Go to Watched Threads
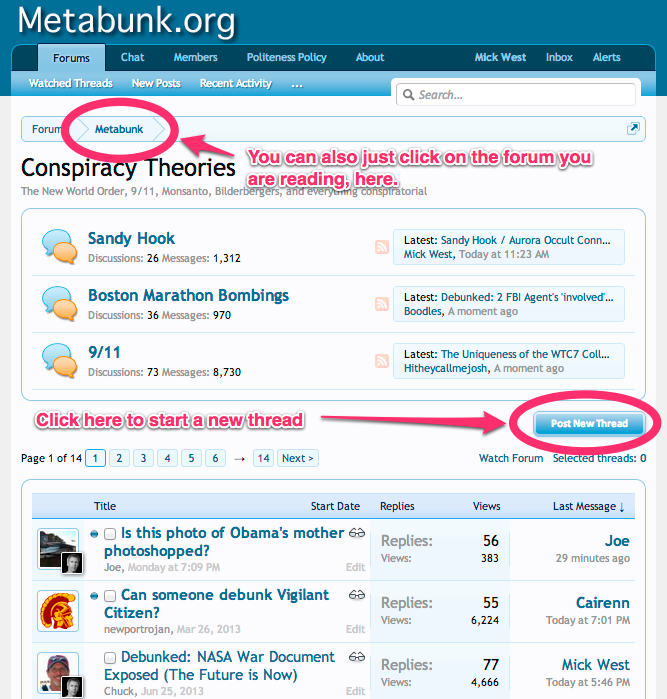Viewport: 667px width, 699px height. pyautogui.click(x=71, y=83)
